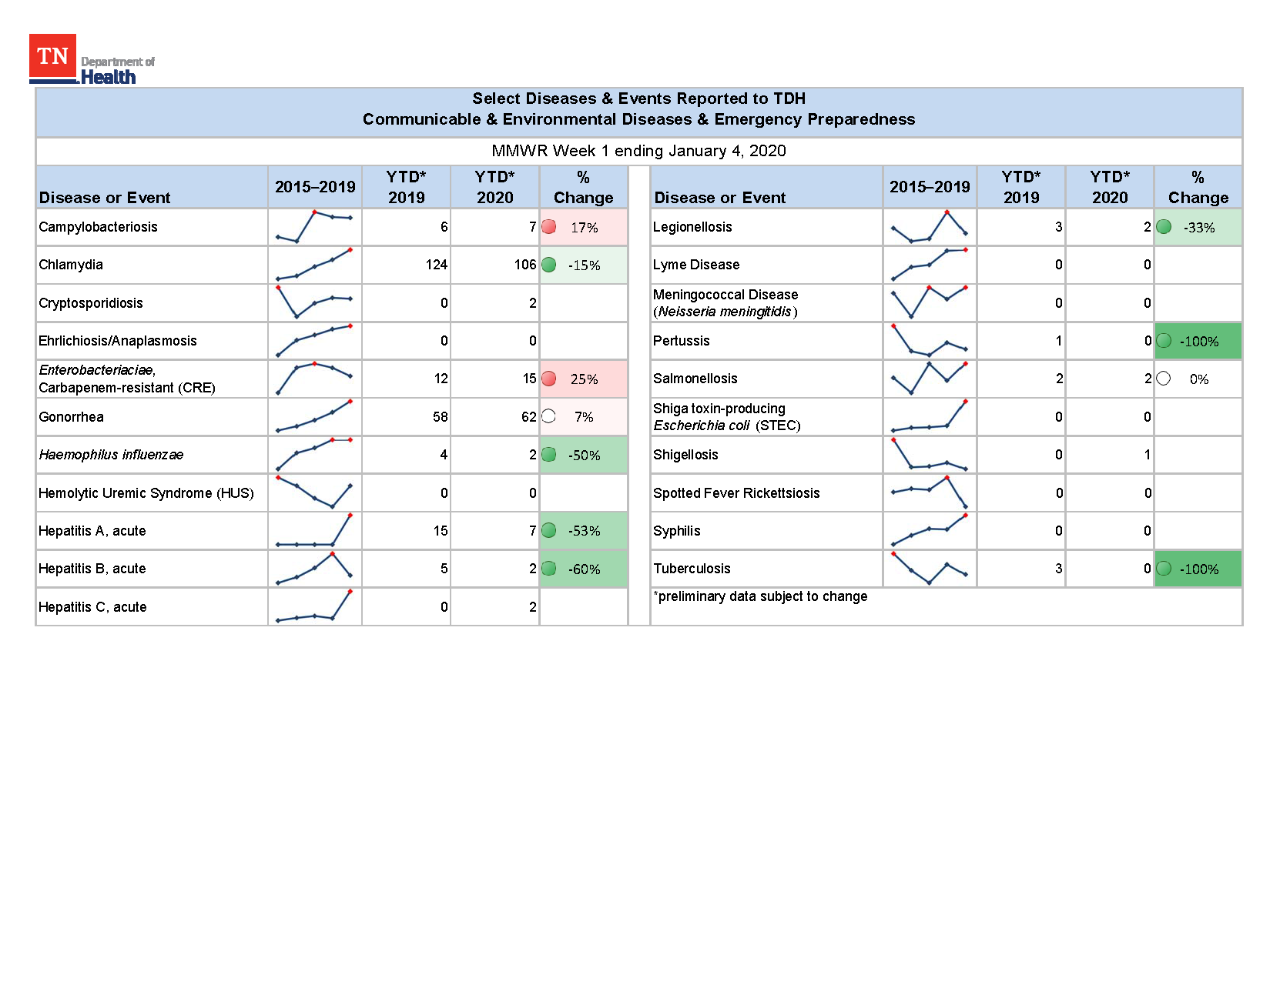
Task: Click the red indicator dot in CRE row
Action: (549, 379)
